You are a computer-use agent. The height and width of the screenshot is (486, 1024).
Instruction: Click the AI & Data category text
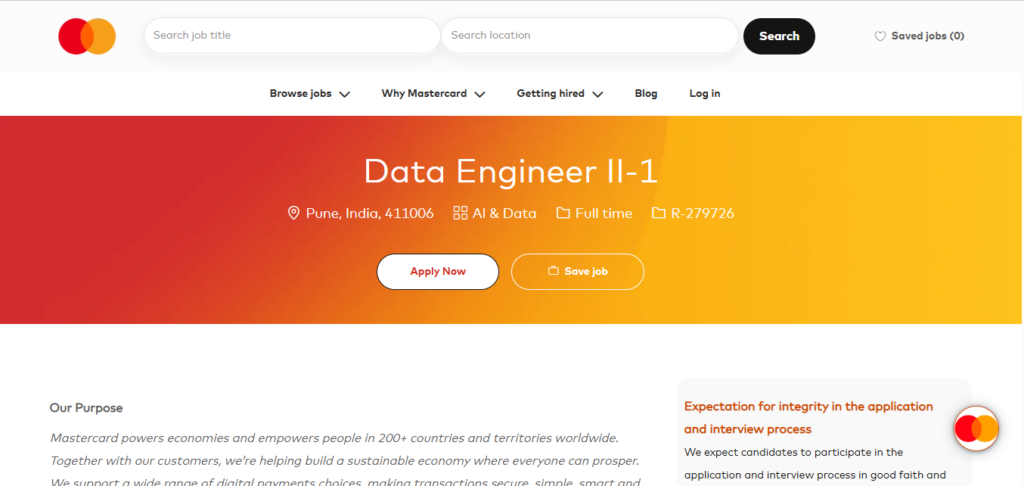[504, 213]
